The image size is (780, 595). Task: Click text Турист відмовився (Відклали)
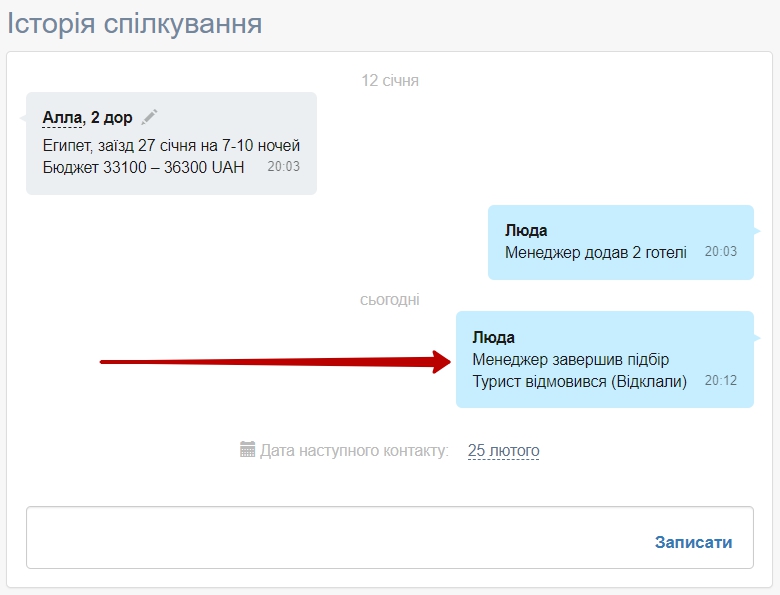(x=580, y=382)
